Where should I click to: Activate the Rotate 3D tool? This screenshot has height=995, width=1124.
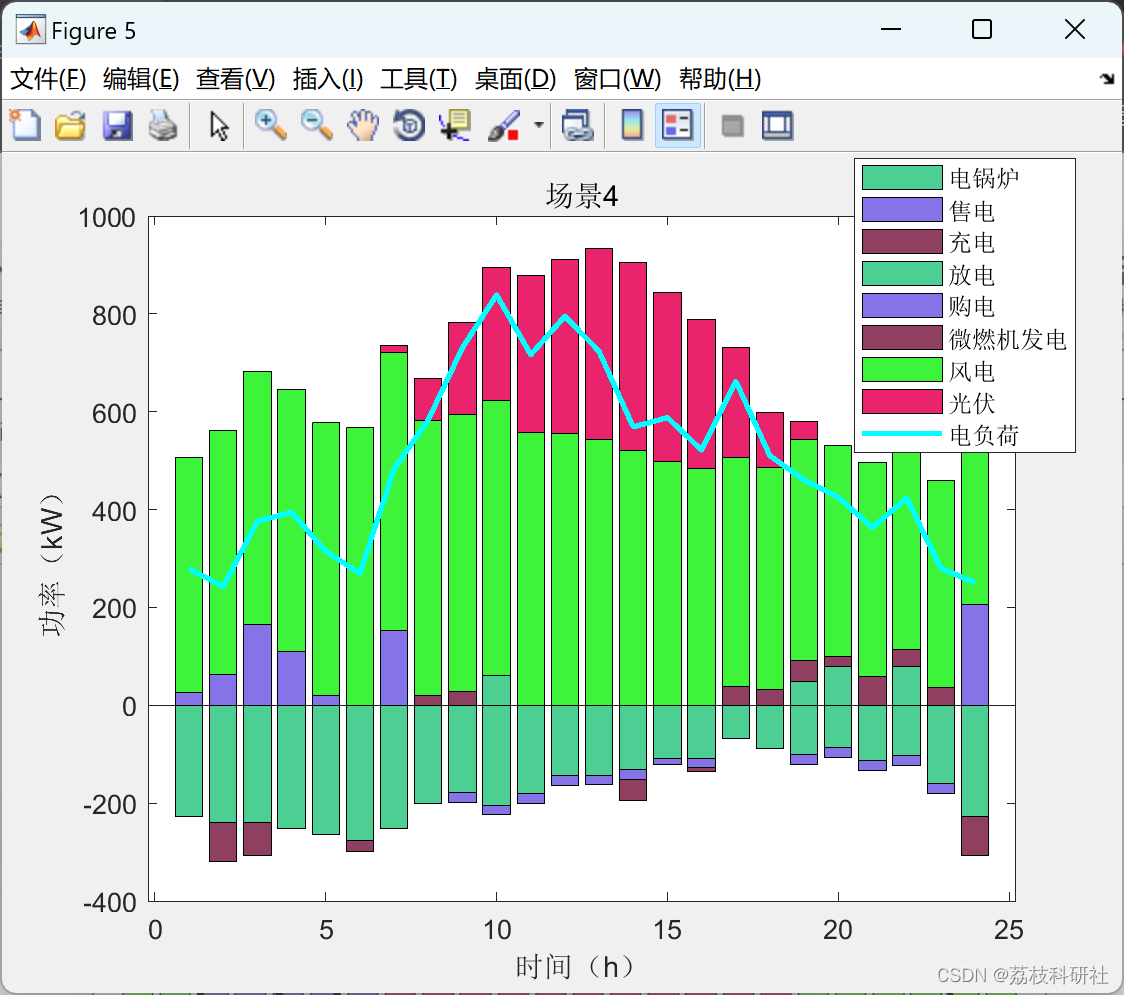(409, 125)
